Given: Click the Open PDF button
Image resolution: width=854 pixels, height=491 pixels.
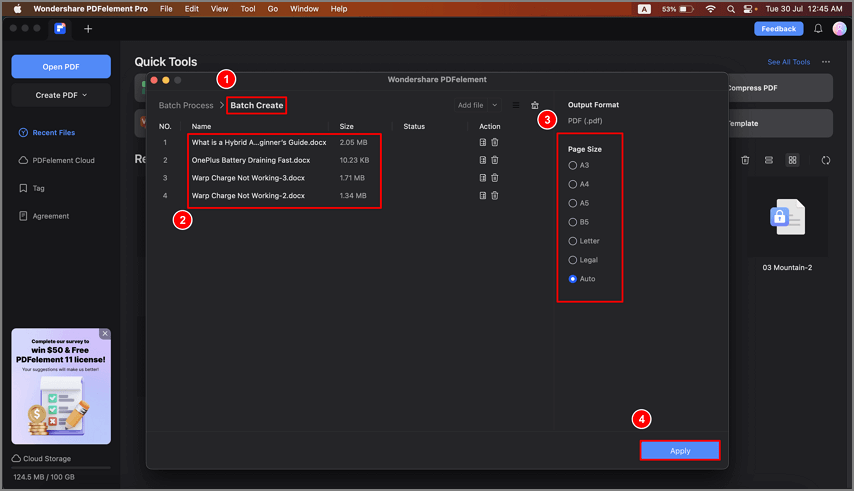Looking at the screenshot, I should (x=61, y=66).
